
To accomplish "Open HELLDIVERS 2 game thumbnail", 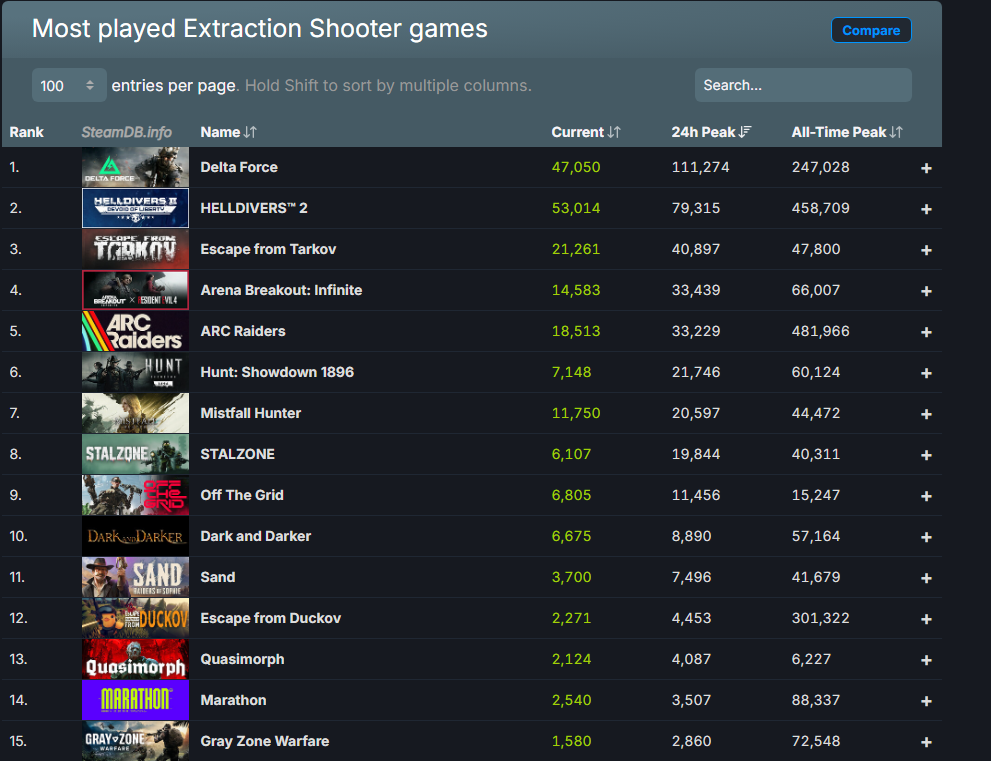I will pos(135,208).
